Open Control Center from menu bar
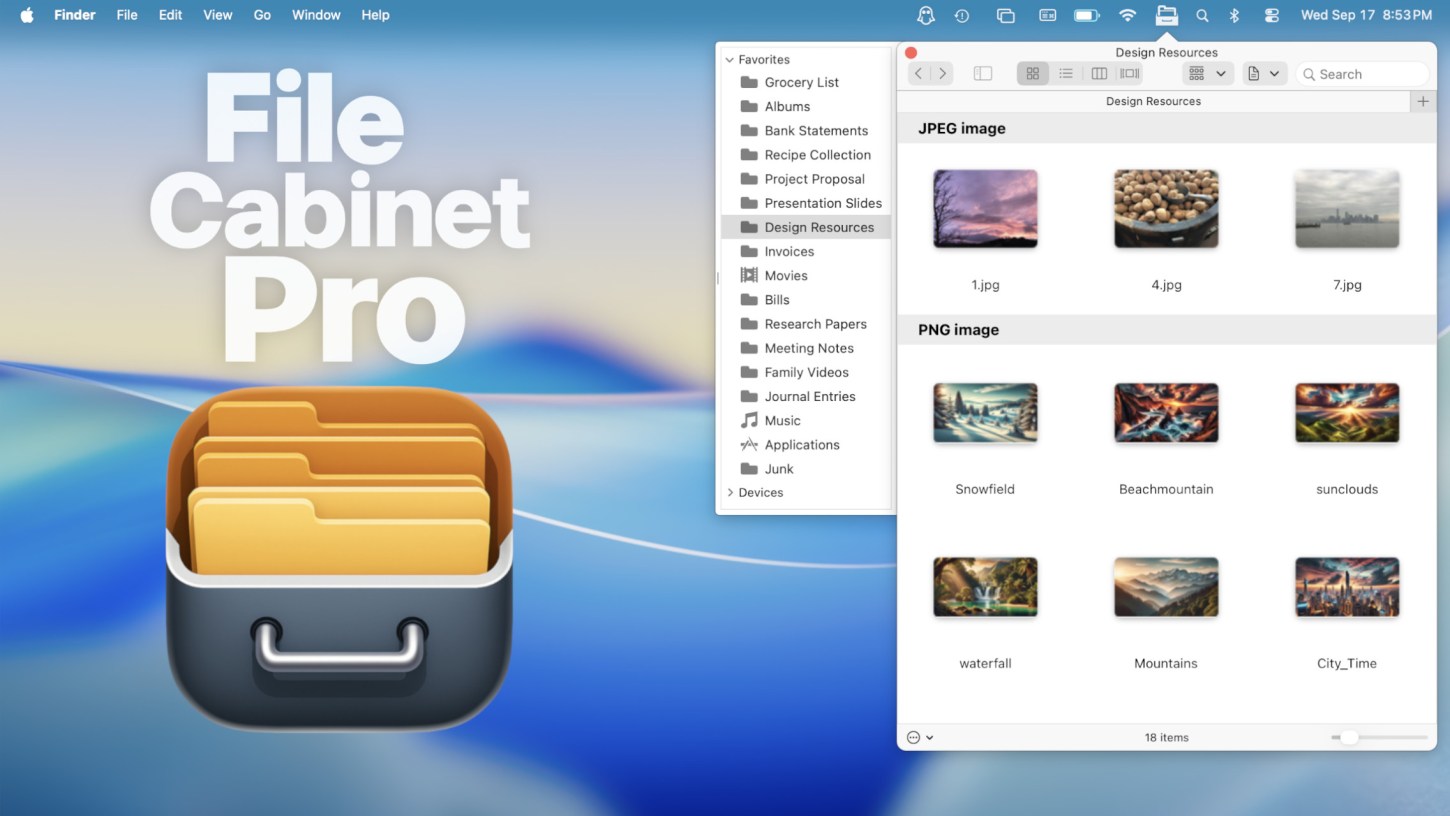Viewport: 1450px width, 816px height. click(1271, 15)
